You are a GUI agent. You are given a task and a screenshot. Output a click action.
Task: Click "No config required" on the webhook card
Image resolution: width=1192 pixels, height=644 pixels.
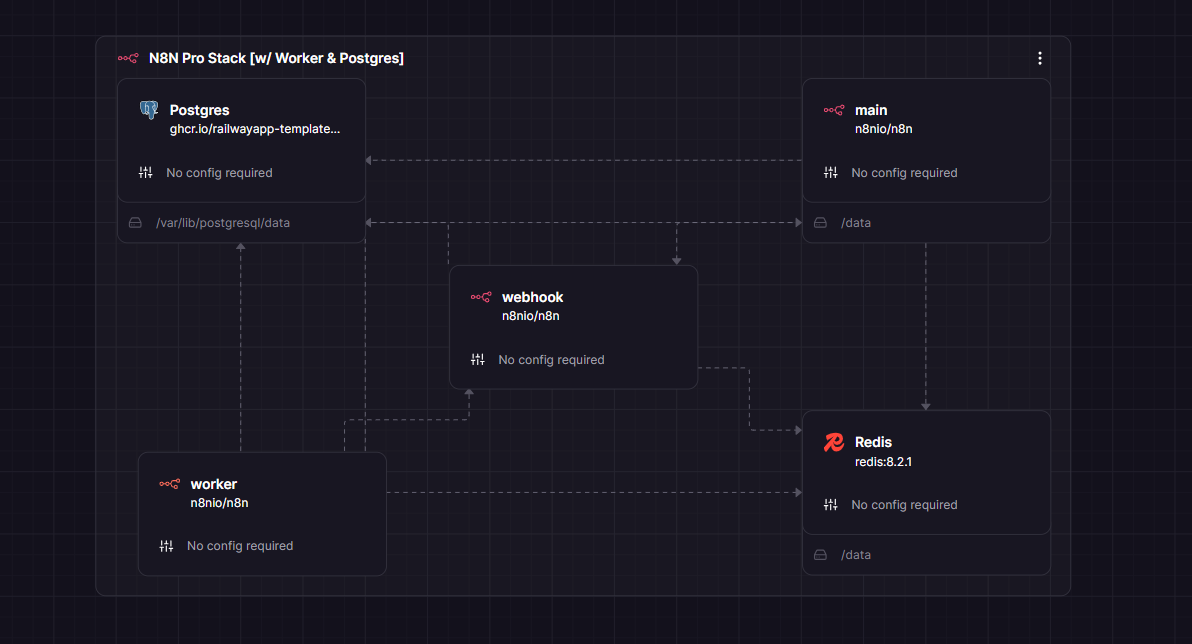coord(551,360)
